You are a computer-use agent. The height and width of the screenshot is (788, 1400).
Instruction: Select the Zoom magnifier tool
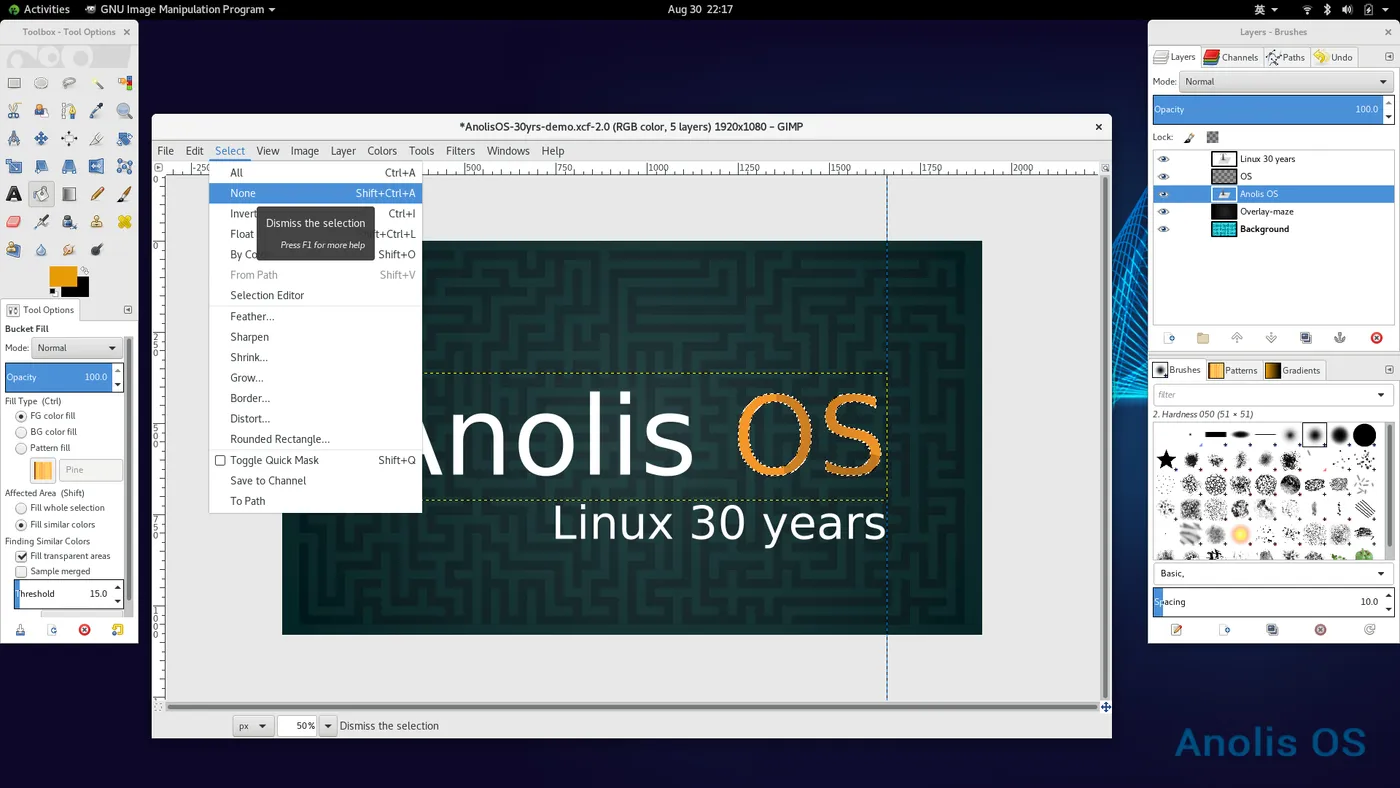pos(124,111)
